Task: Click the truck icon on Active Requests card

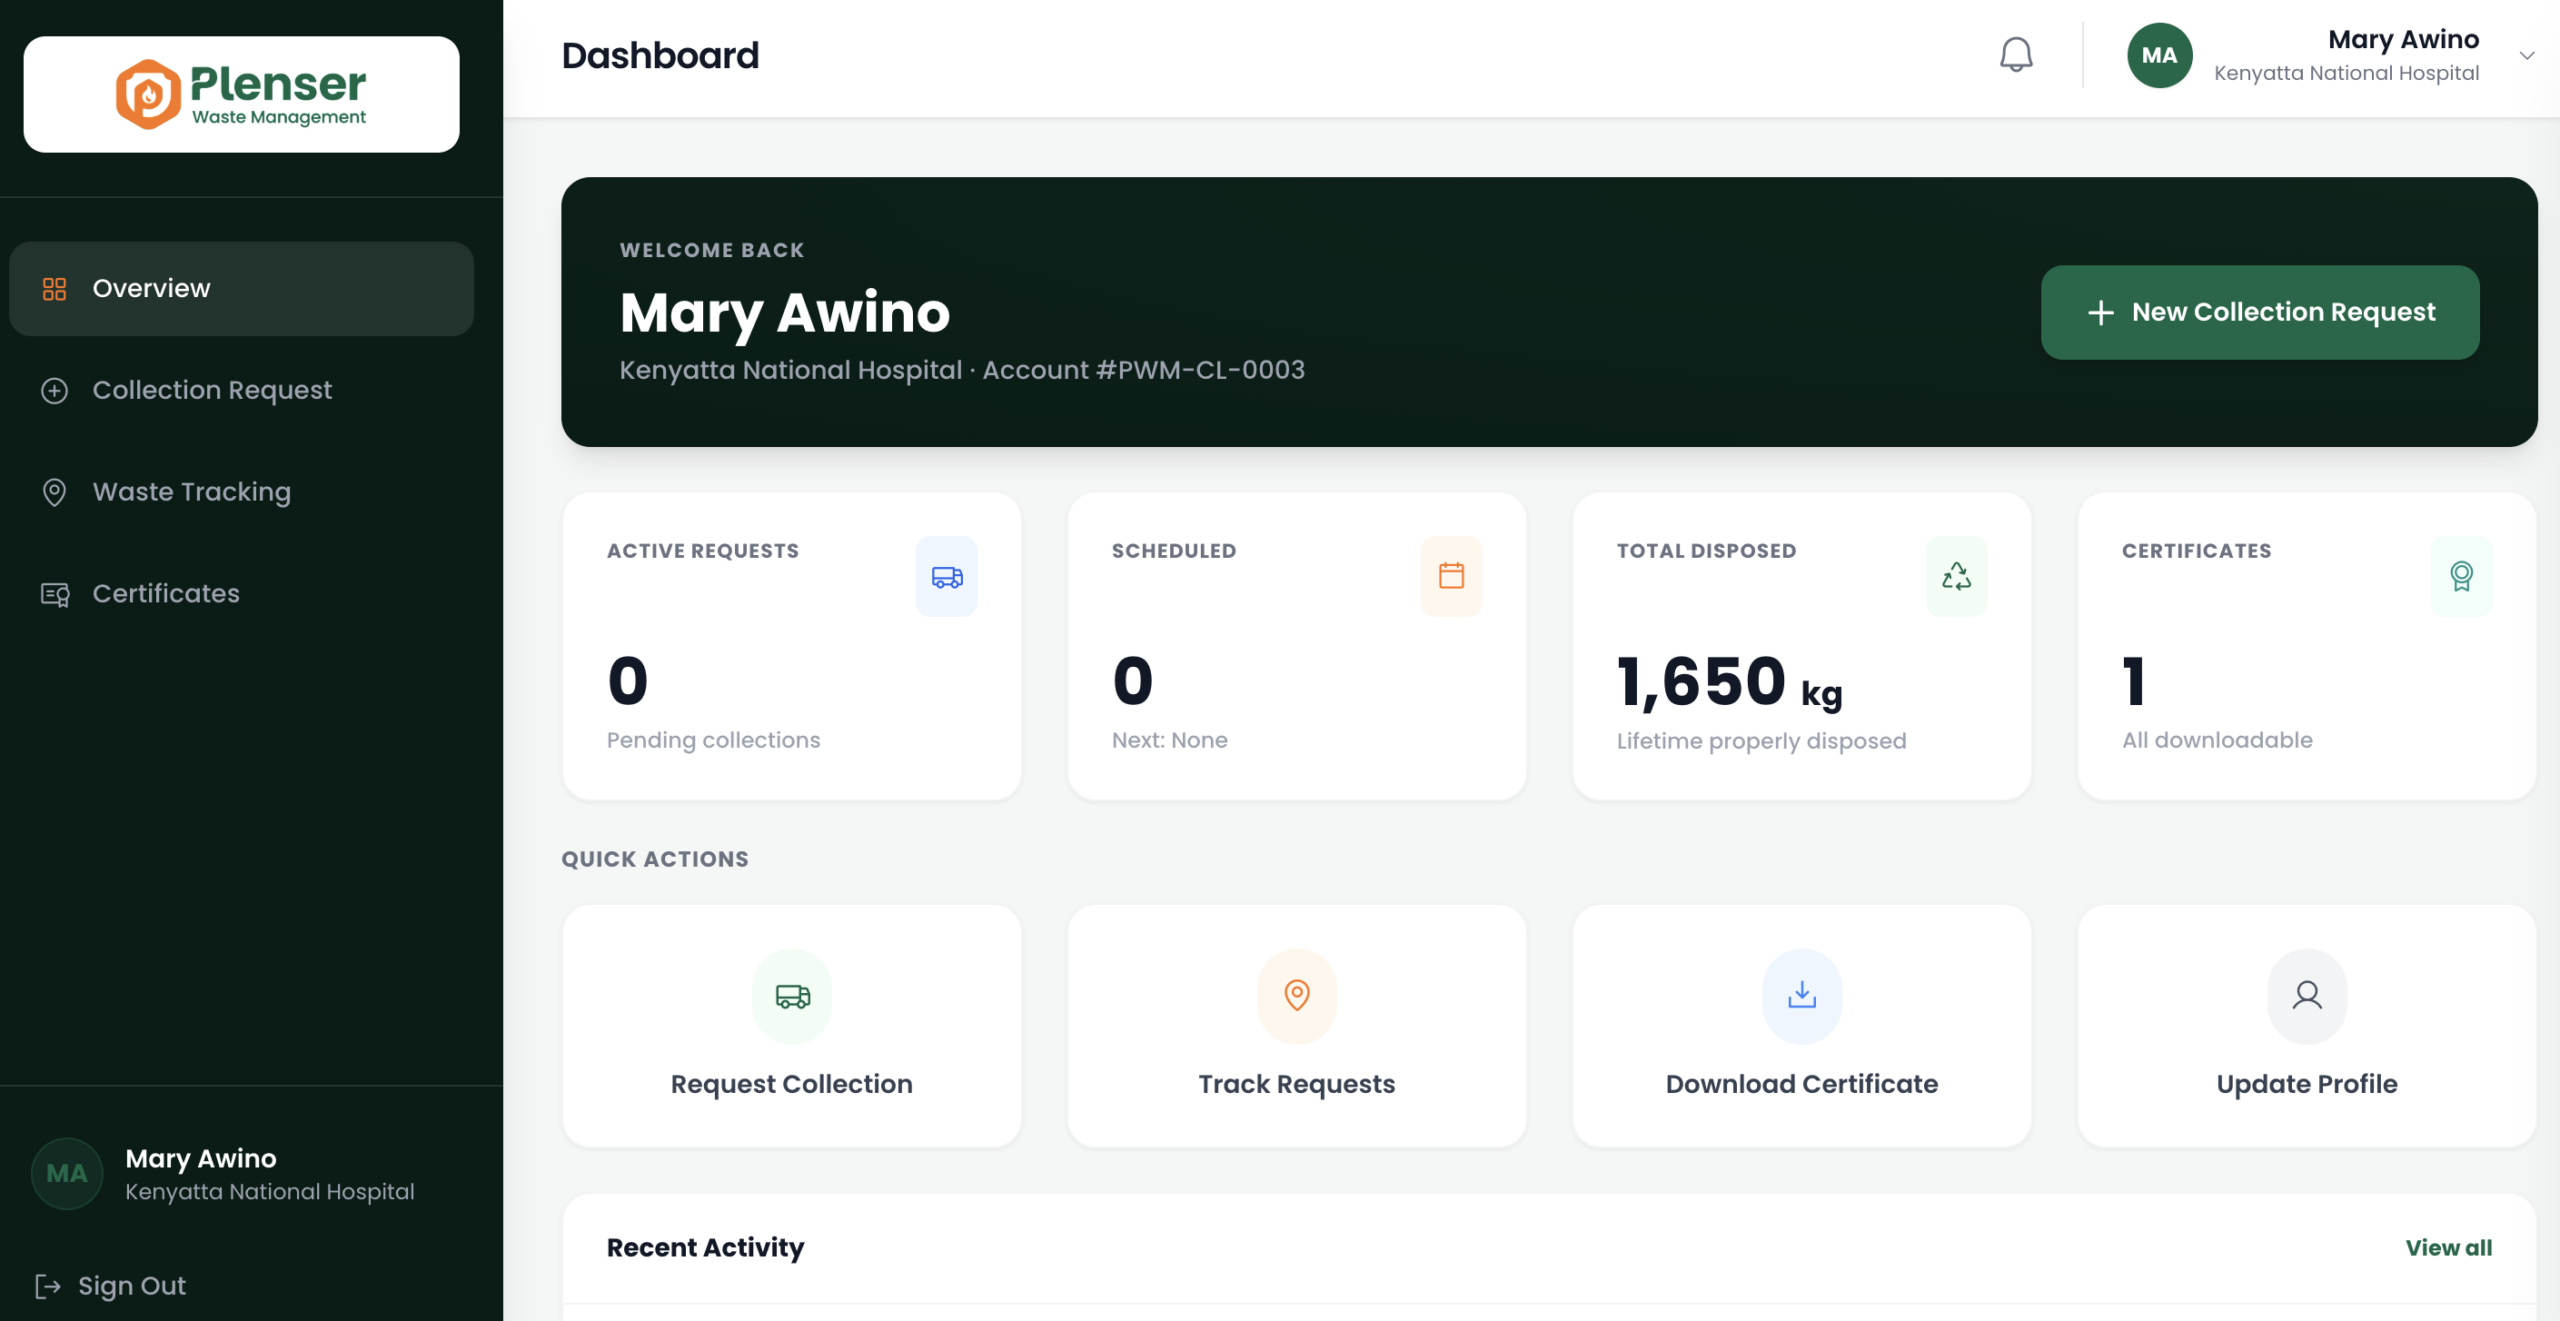Action: click(x=946, y=576)
